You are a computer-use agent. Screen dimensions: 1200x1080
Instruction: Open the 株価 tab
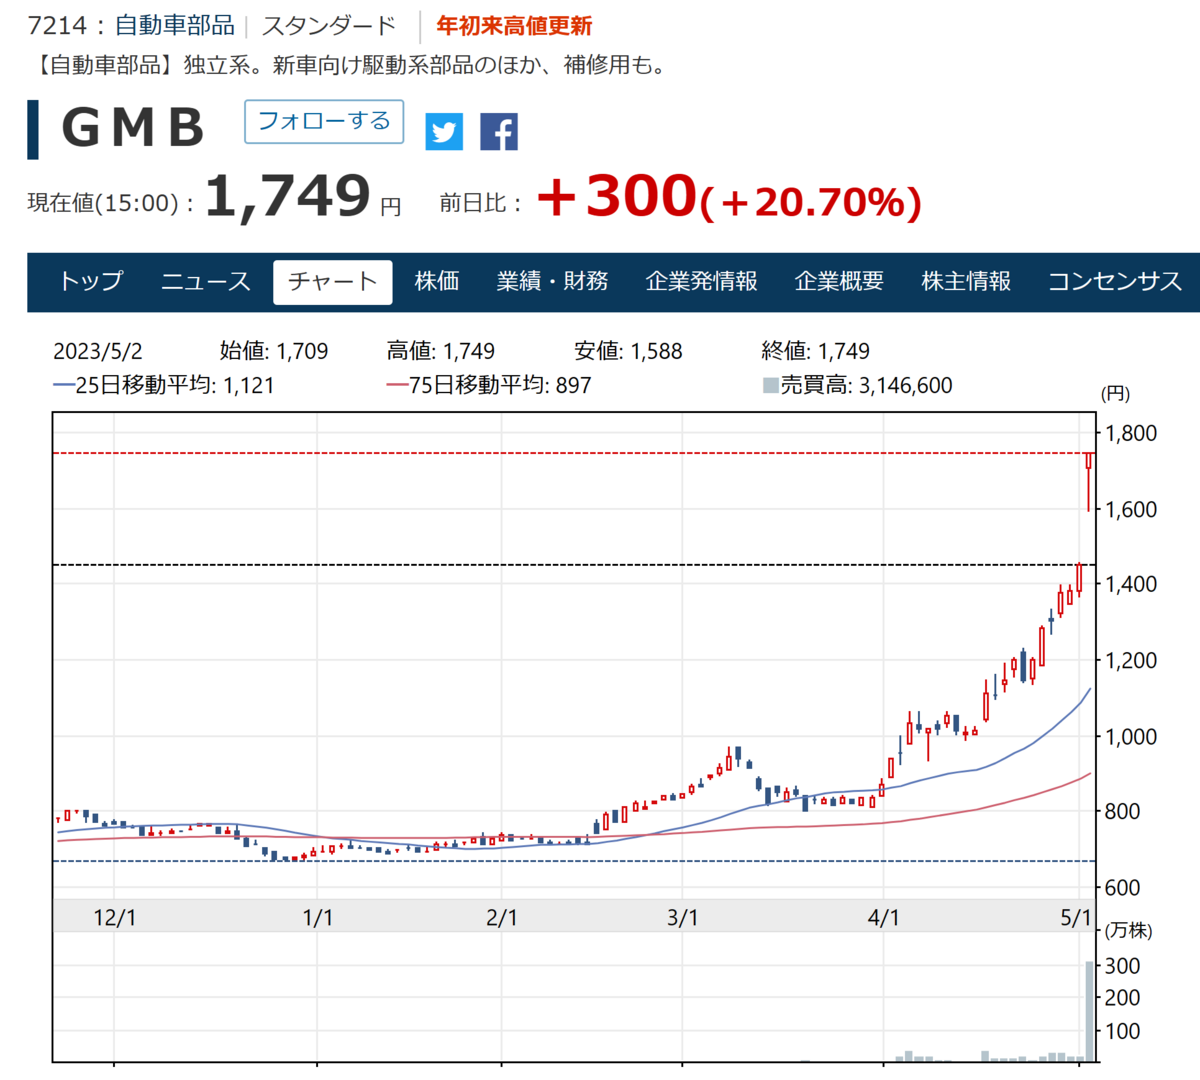click(x=437, y=282)
